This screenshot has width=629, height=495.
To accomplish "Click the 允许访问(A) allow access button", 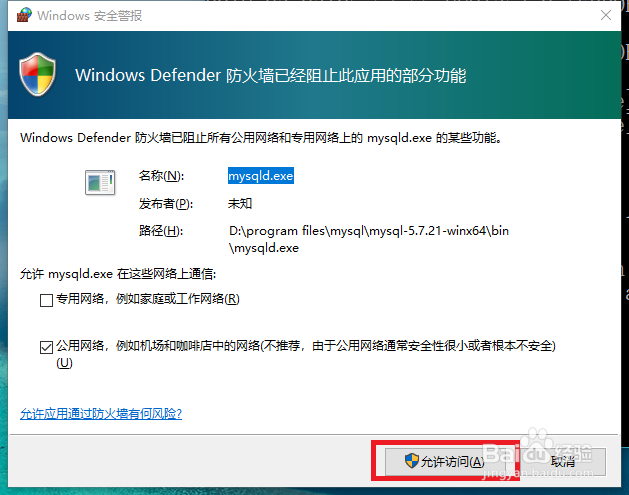I will 444,461.
